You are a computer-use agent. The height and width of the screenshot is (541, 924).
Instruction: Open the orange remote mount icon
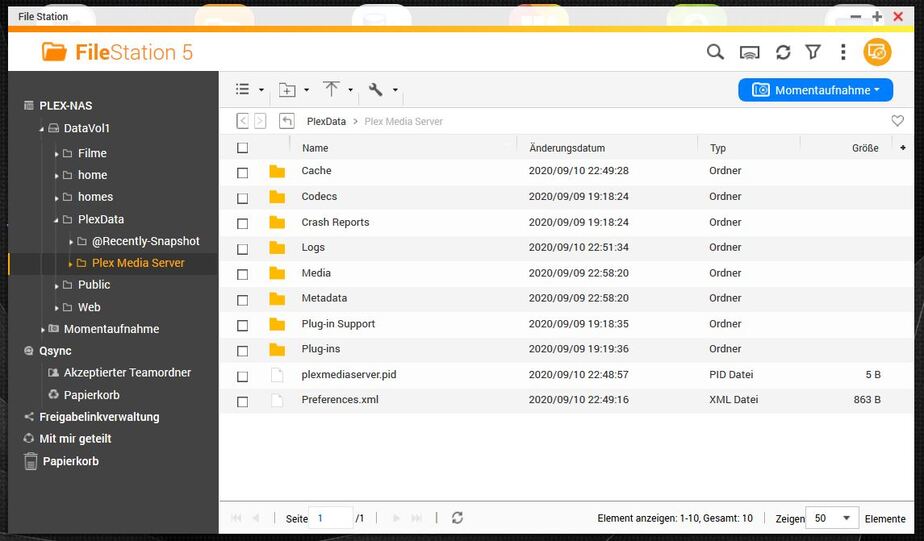pyautogui.click(x=877, y=52)
